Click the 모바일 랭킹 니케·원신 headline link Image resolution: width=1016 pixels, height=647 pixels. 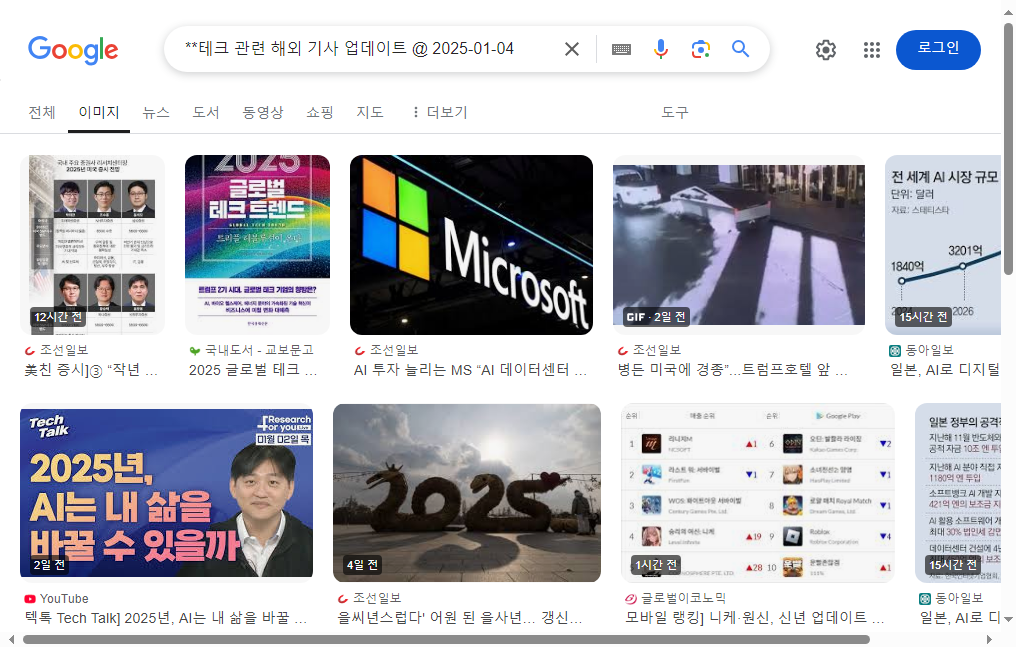[x=754, y=619]
